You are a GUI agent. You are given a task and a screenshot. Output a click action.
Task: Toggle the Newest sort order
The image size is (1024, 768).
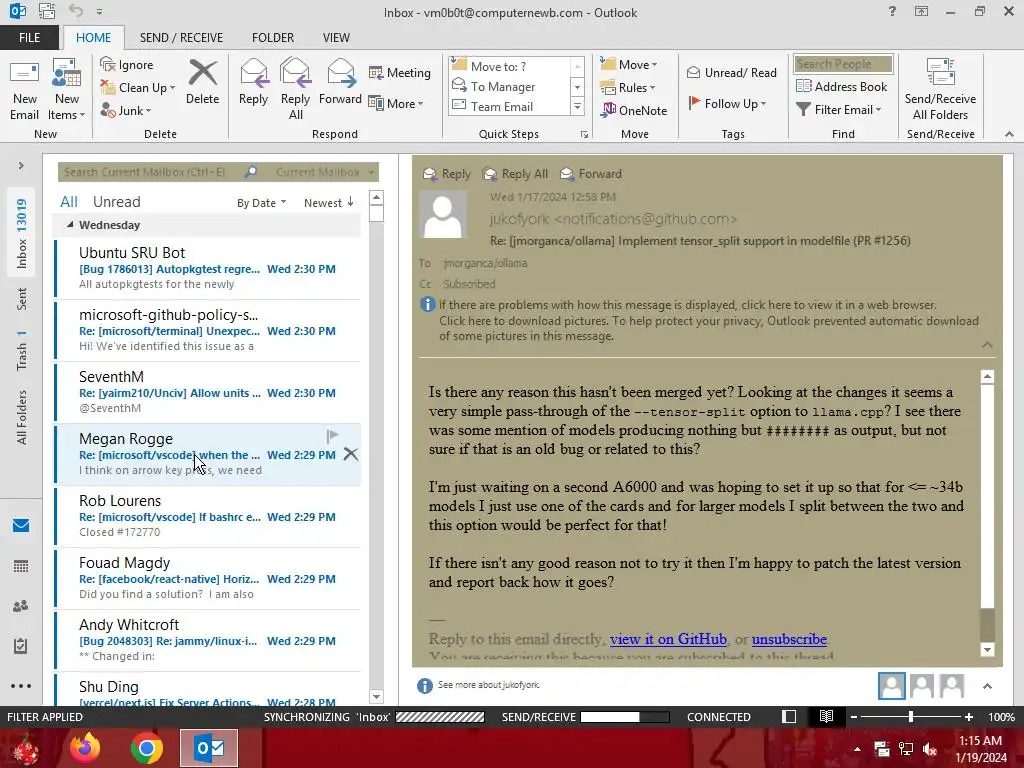coord(328,202)
